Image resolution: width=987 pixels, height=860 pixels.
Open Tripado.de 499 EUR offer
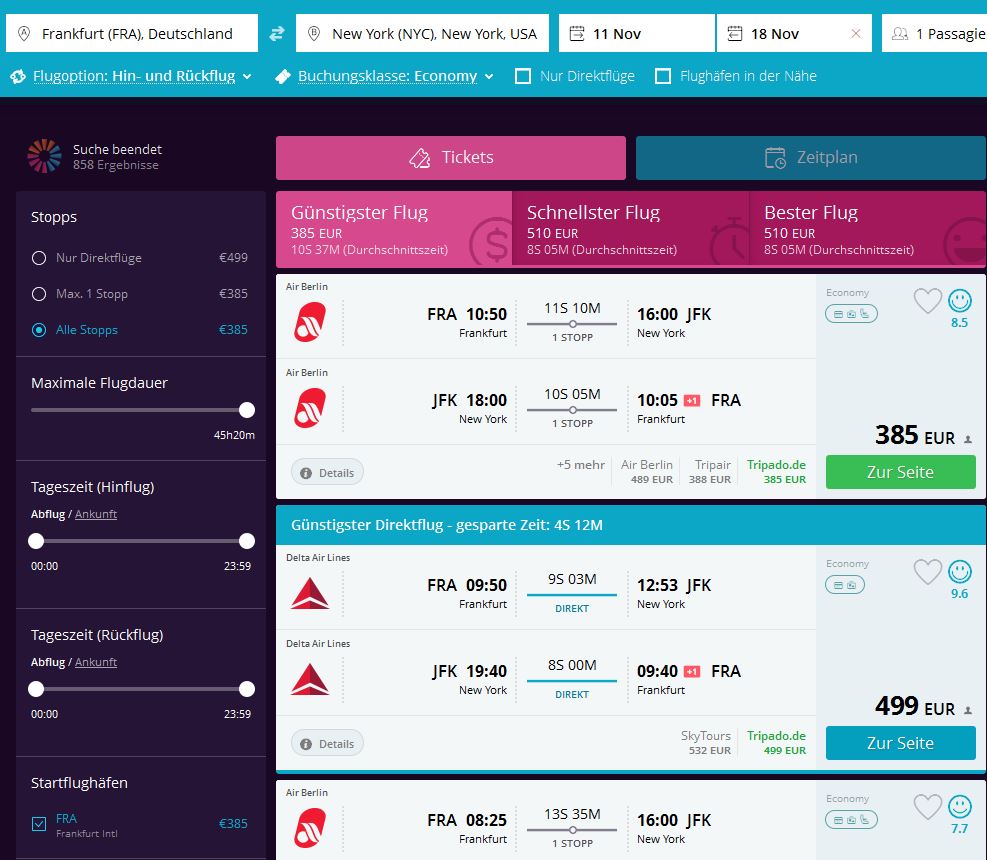coord(776,743)
